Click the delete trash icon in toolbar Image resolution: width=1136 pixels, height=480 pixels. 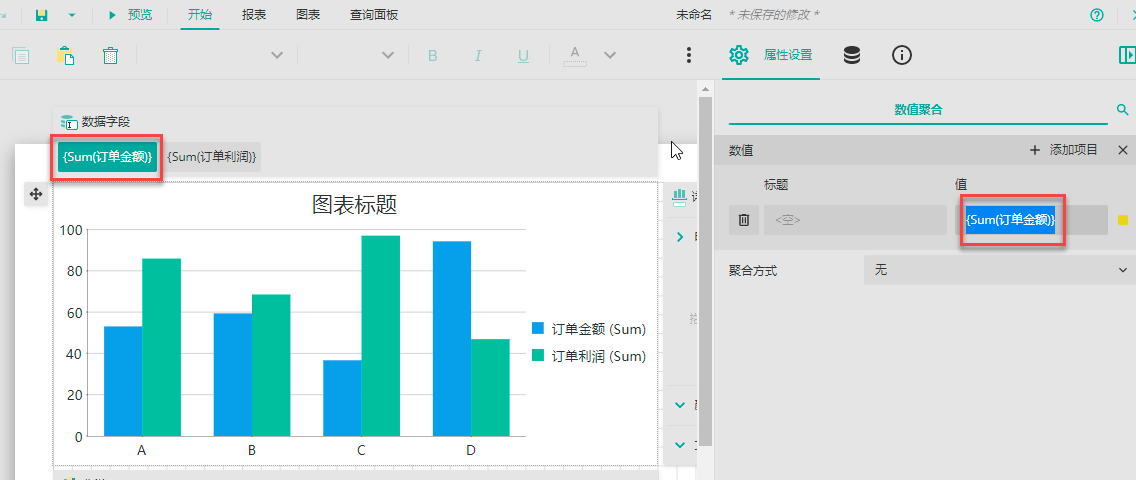[x=111, y=56]
